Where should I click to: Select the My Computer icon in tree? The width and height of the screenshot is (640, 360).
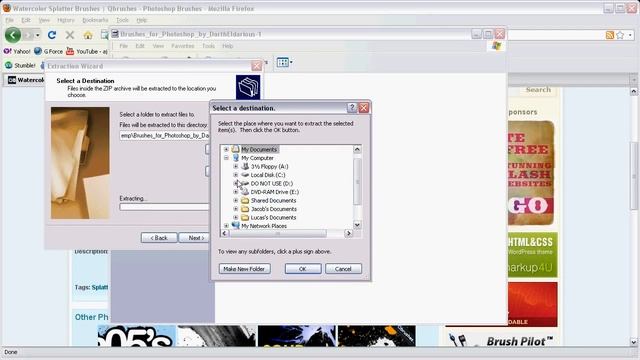coord(236,158)
